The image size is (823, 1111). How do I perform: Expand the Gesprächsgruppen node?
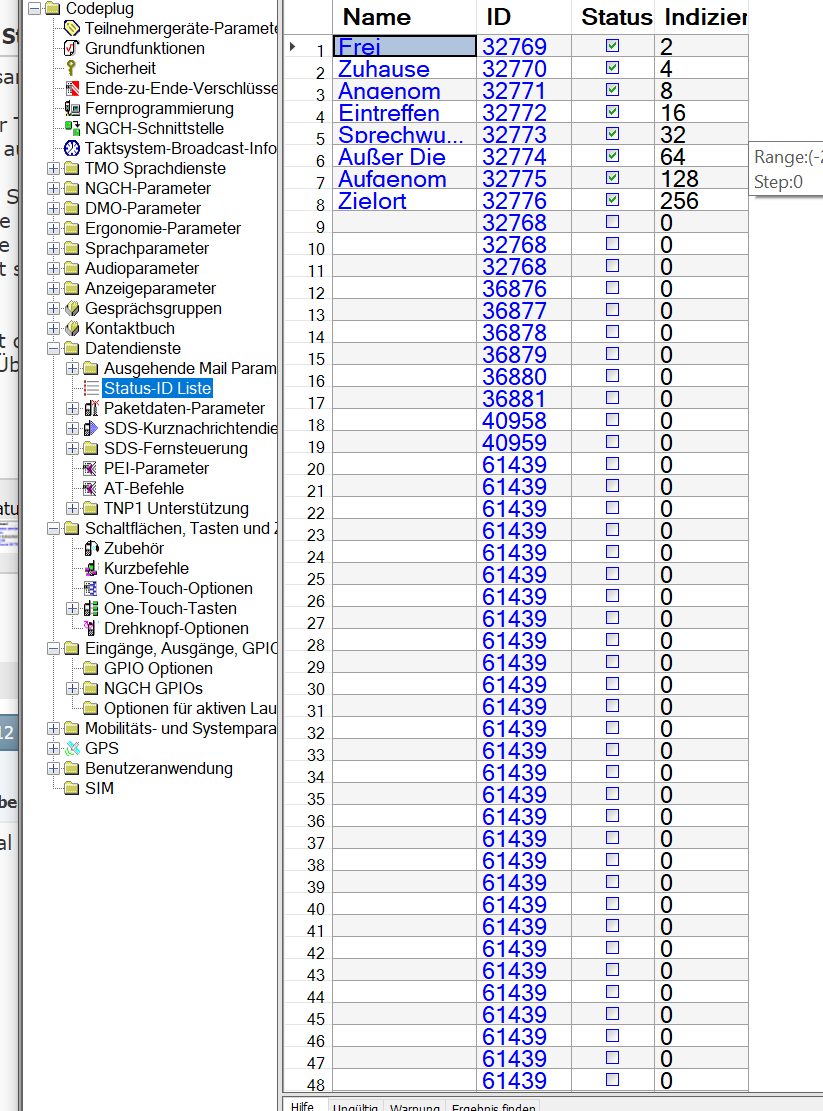(53, 308)
